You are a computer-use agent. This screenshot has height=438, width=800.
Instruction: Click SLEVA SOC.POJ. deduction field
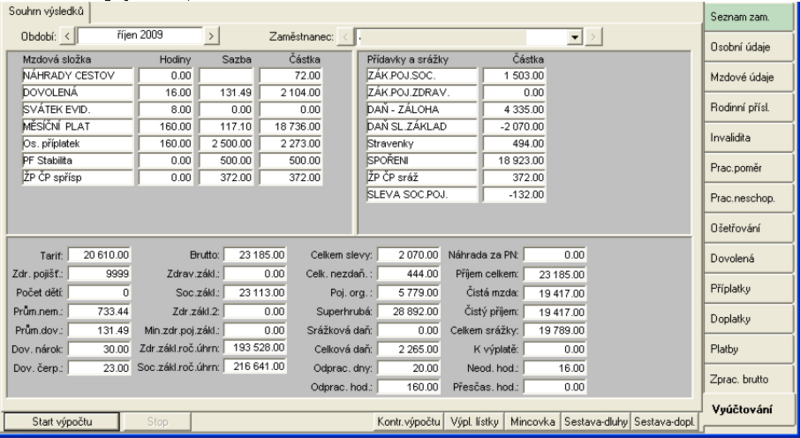coord(422,194)
